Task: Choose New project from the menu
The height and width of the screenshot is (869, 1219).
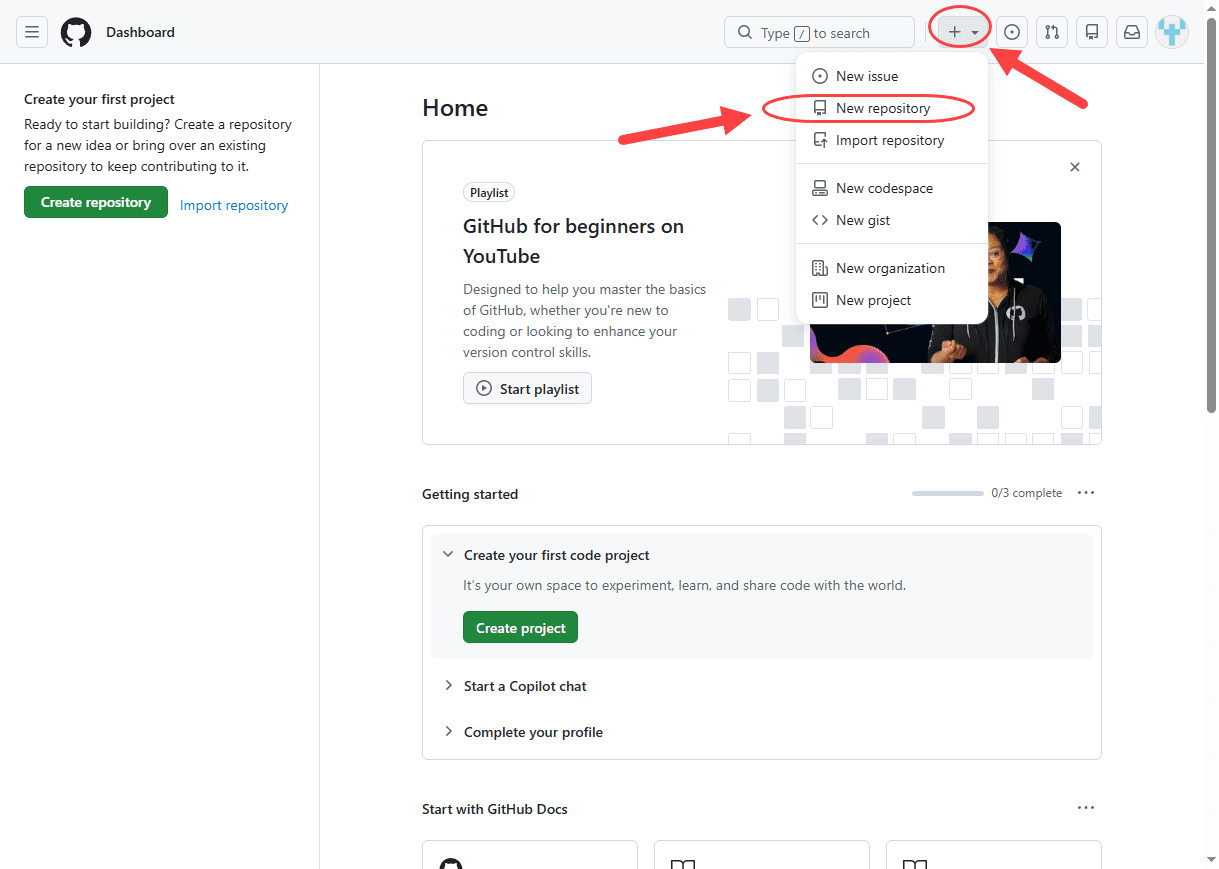Action: point(892,300)
